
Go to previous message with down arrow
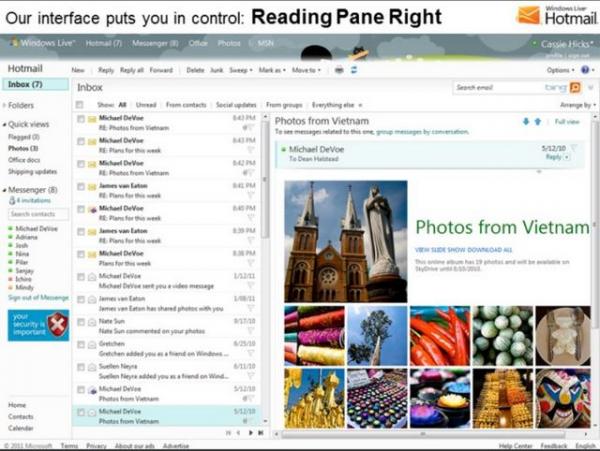tap(526, 122)
